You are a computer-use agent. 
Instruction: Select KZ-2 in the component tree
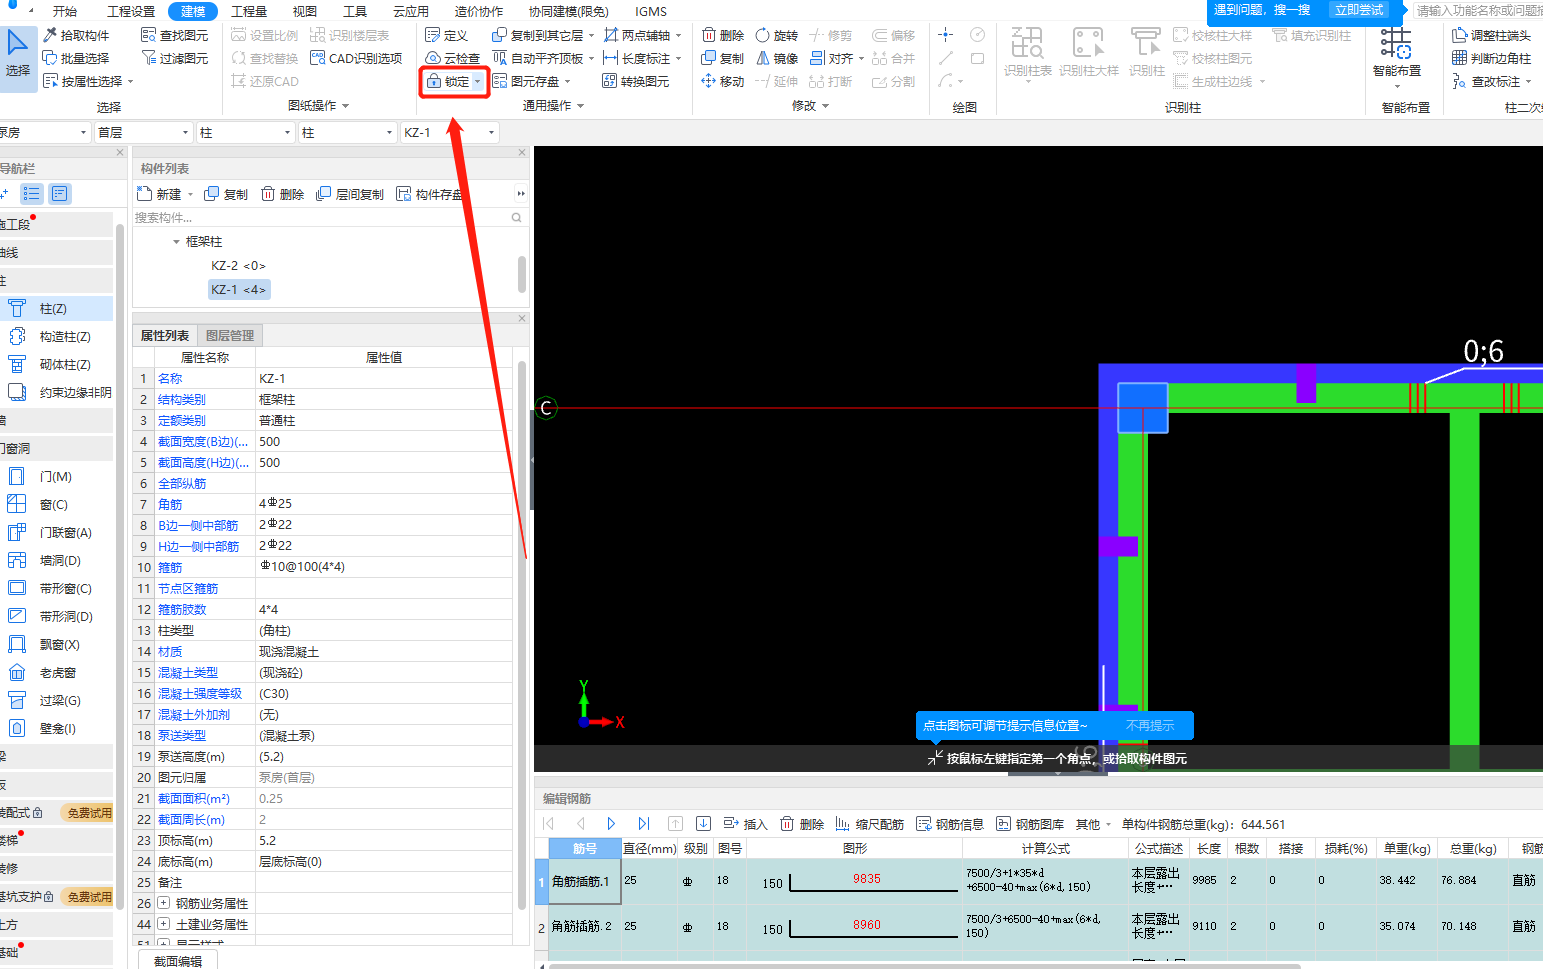(x=238, y=266)
